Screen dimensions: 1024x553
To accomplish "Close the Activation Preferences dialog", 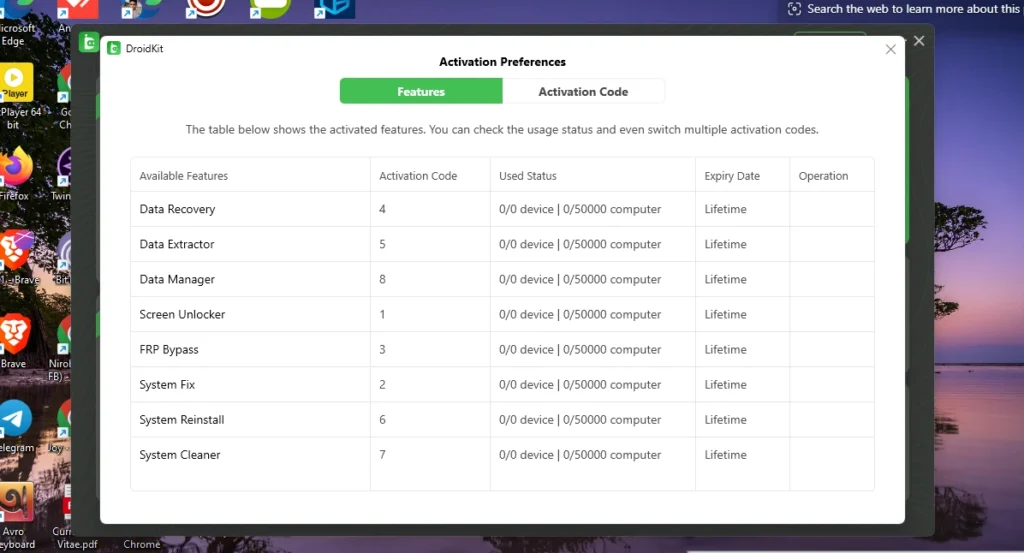I will pyautogui.click(x=890, y=50).
